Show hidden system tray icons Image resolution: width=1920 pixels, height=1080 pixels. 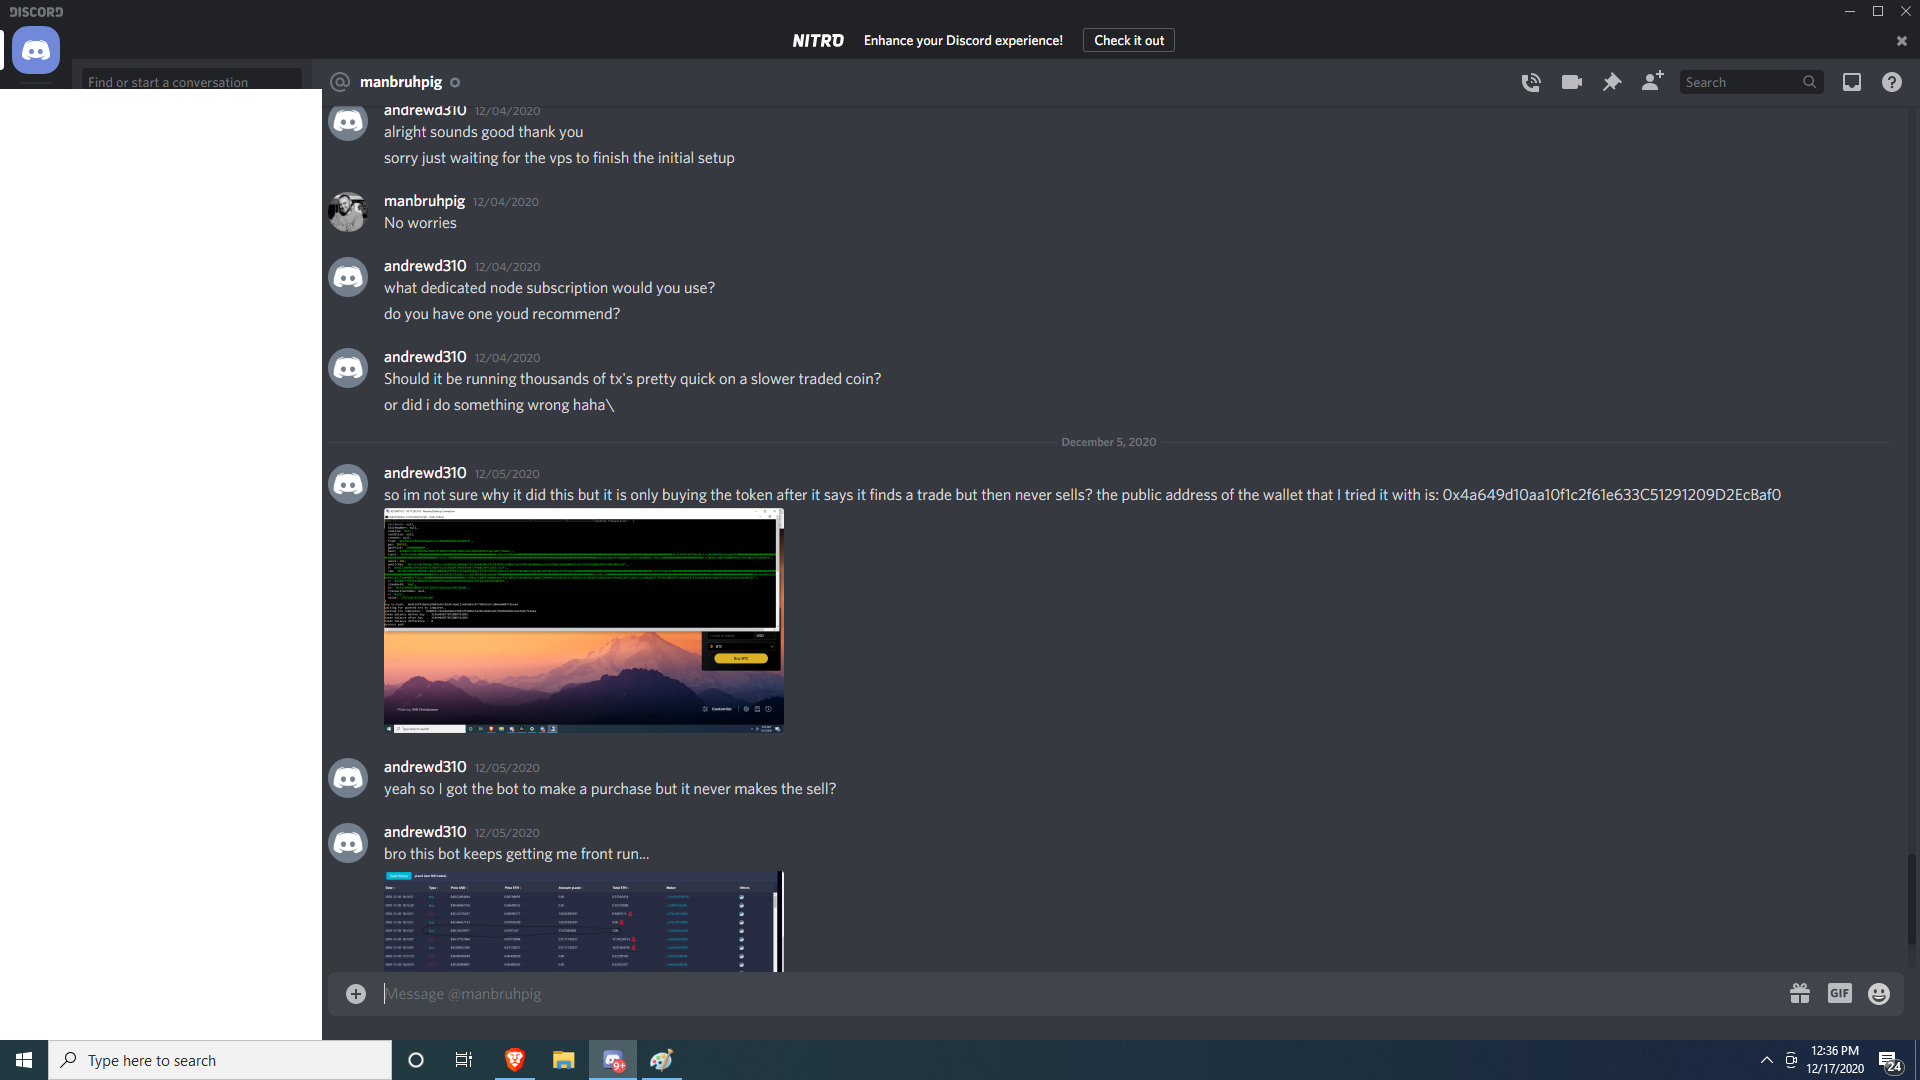tap(1766, 1060)
